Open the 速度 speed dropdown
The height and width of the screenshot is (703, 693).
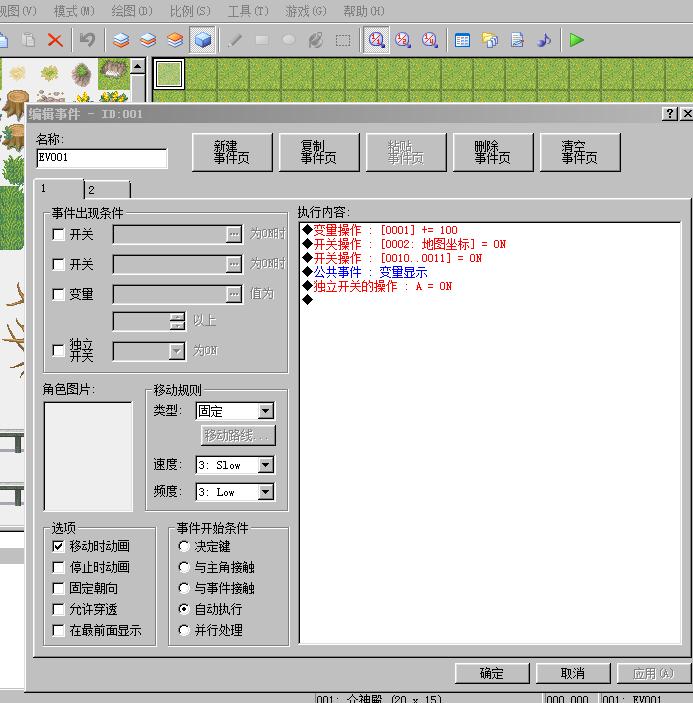(265, 465)
